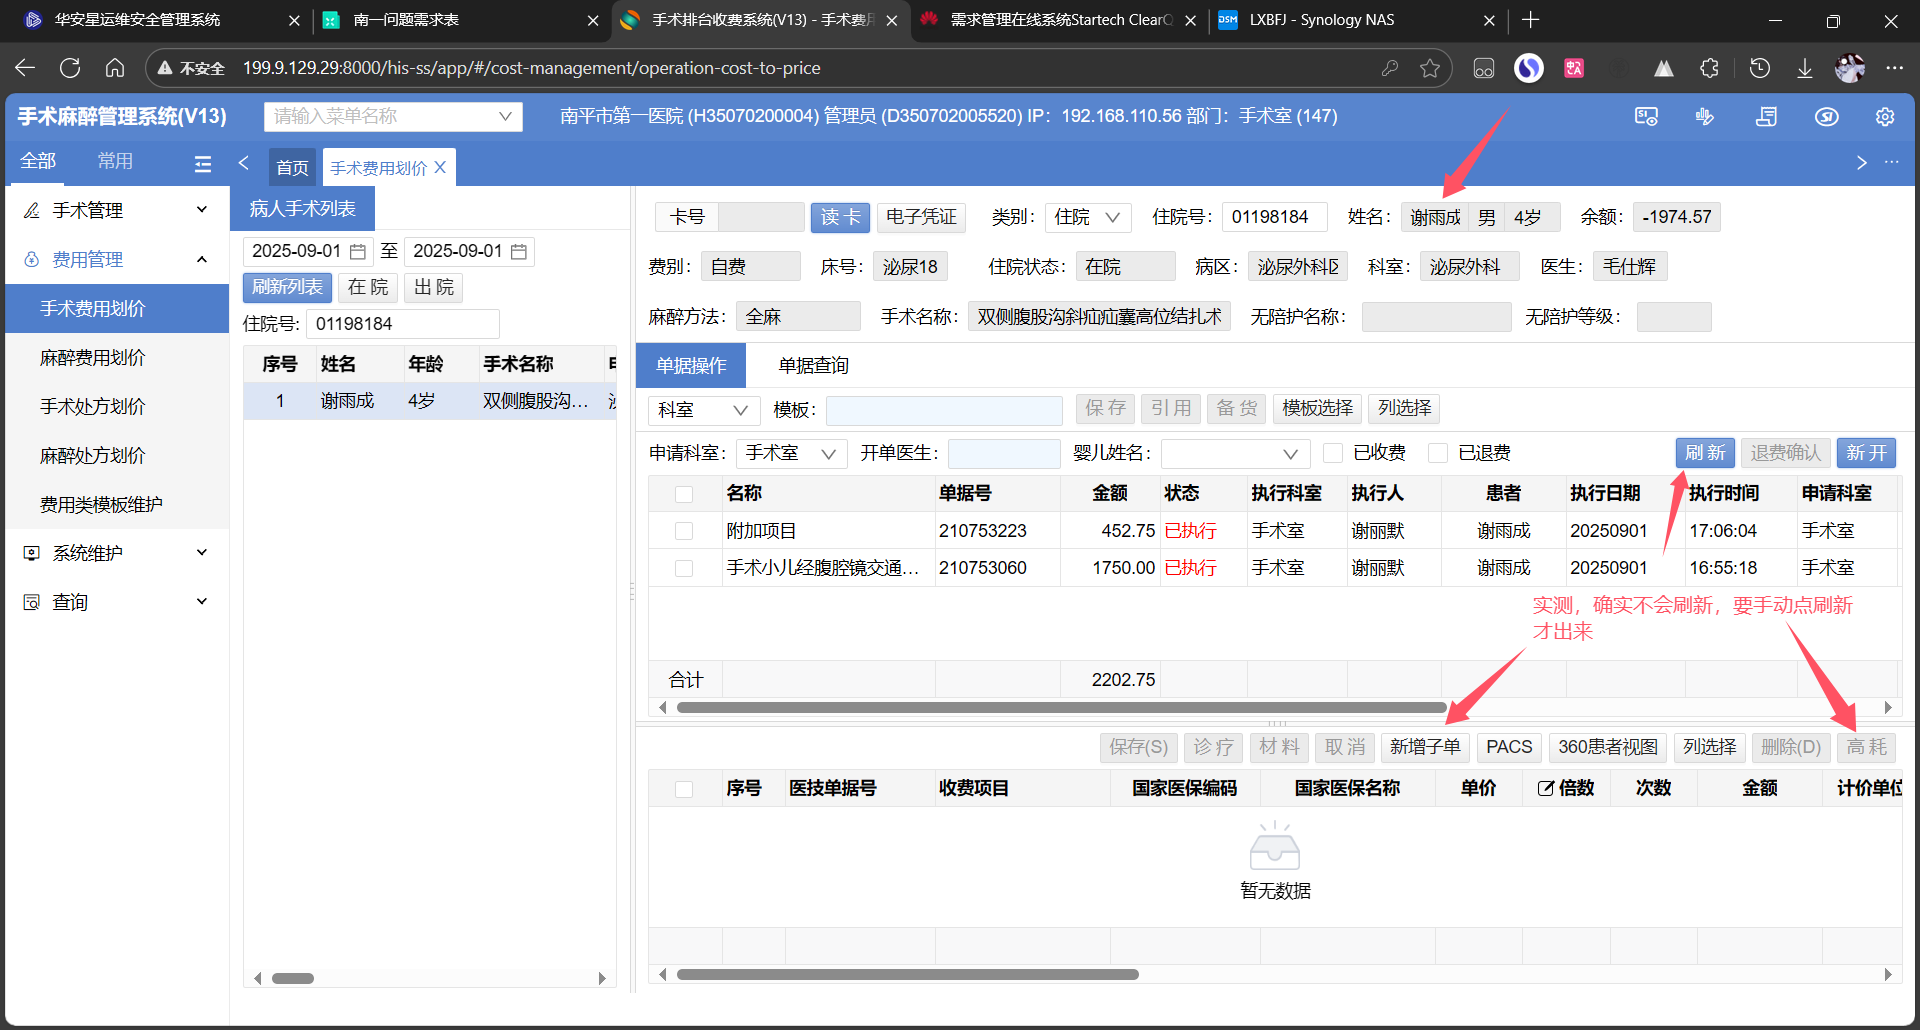Go to the browser home page
This screenshot has height=1030, width=1920.
115,68
